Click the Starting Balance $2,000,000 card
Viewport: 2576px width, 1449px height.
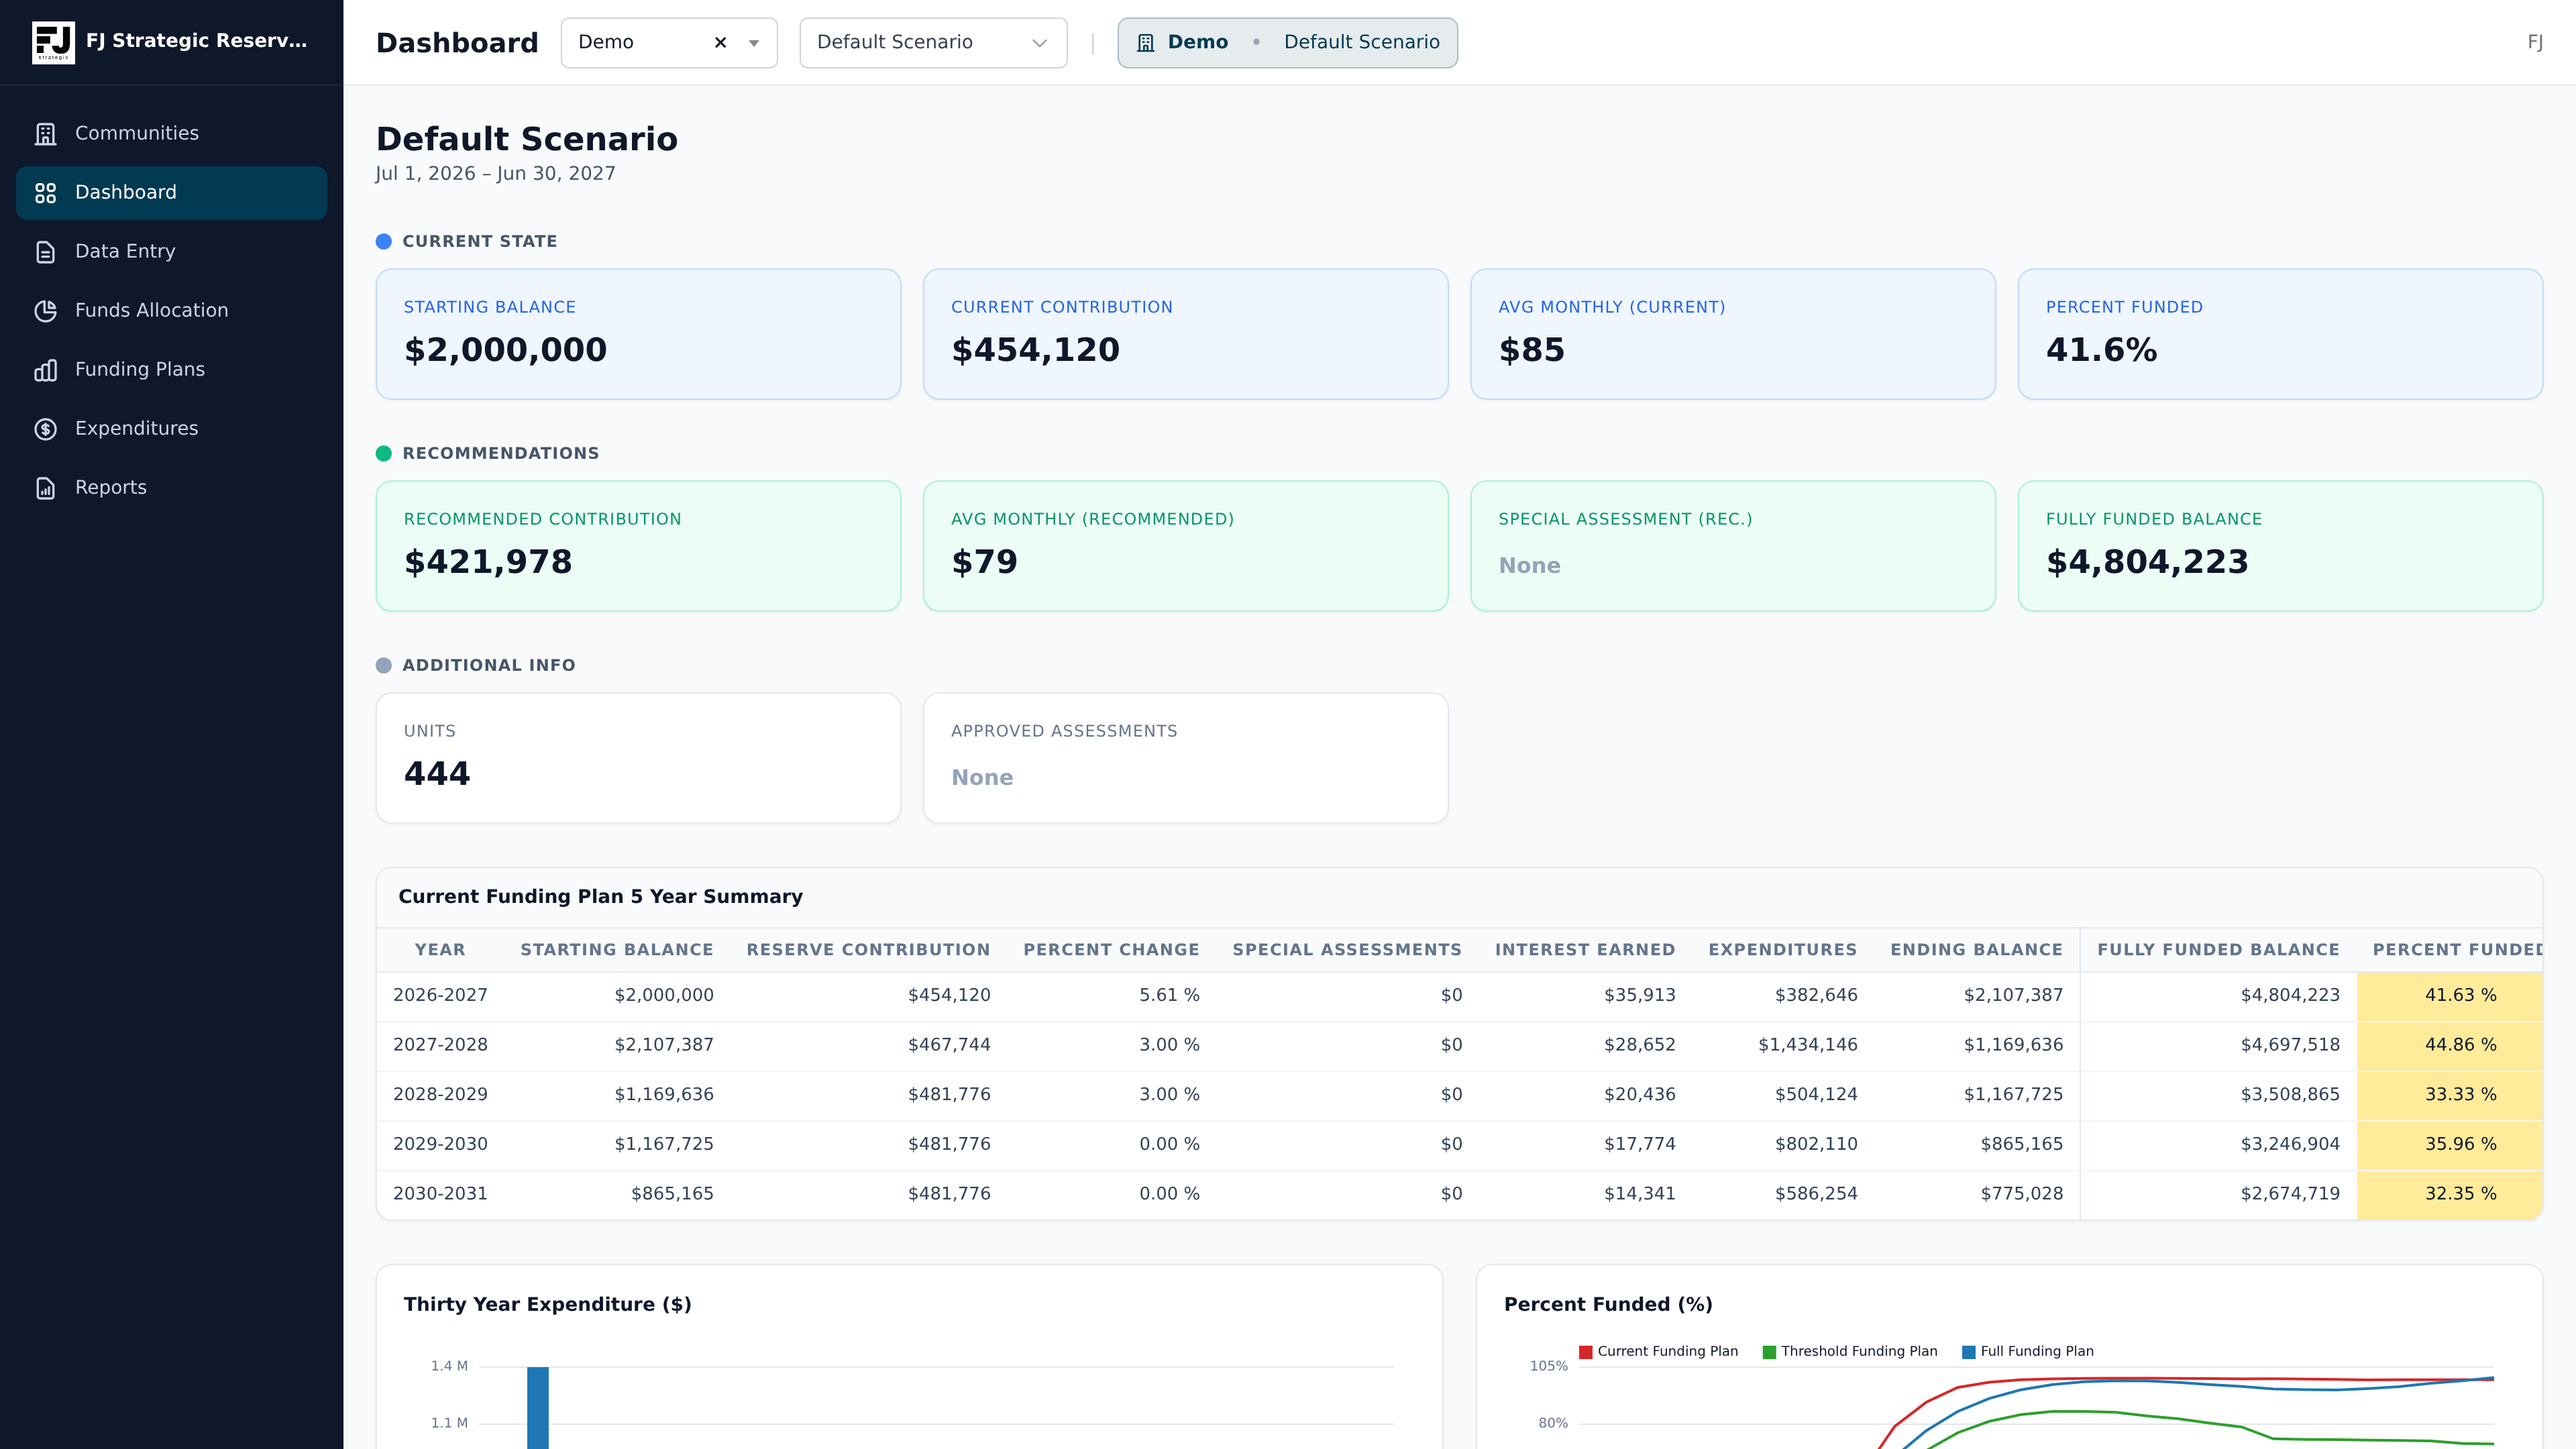click(638, 334)
